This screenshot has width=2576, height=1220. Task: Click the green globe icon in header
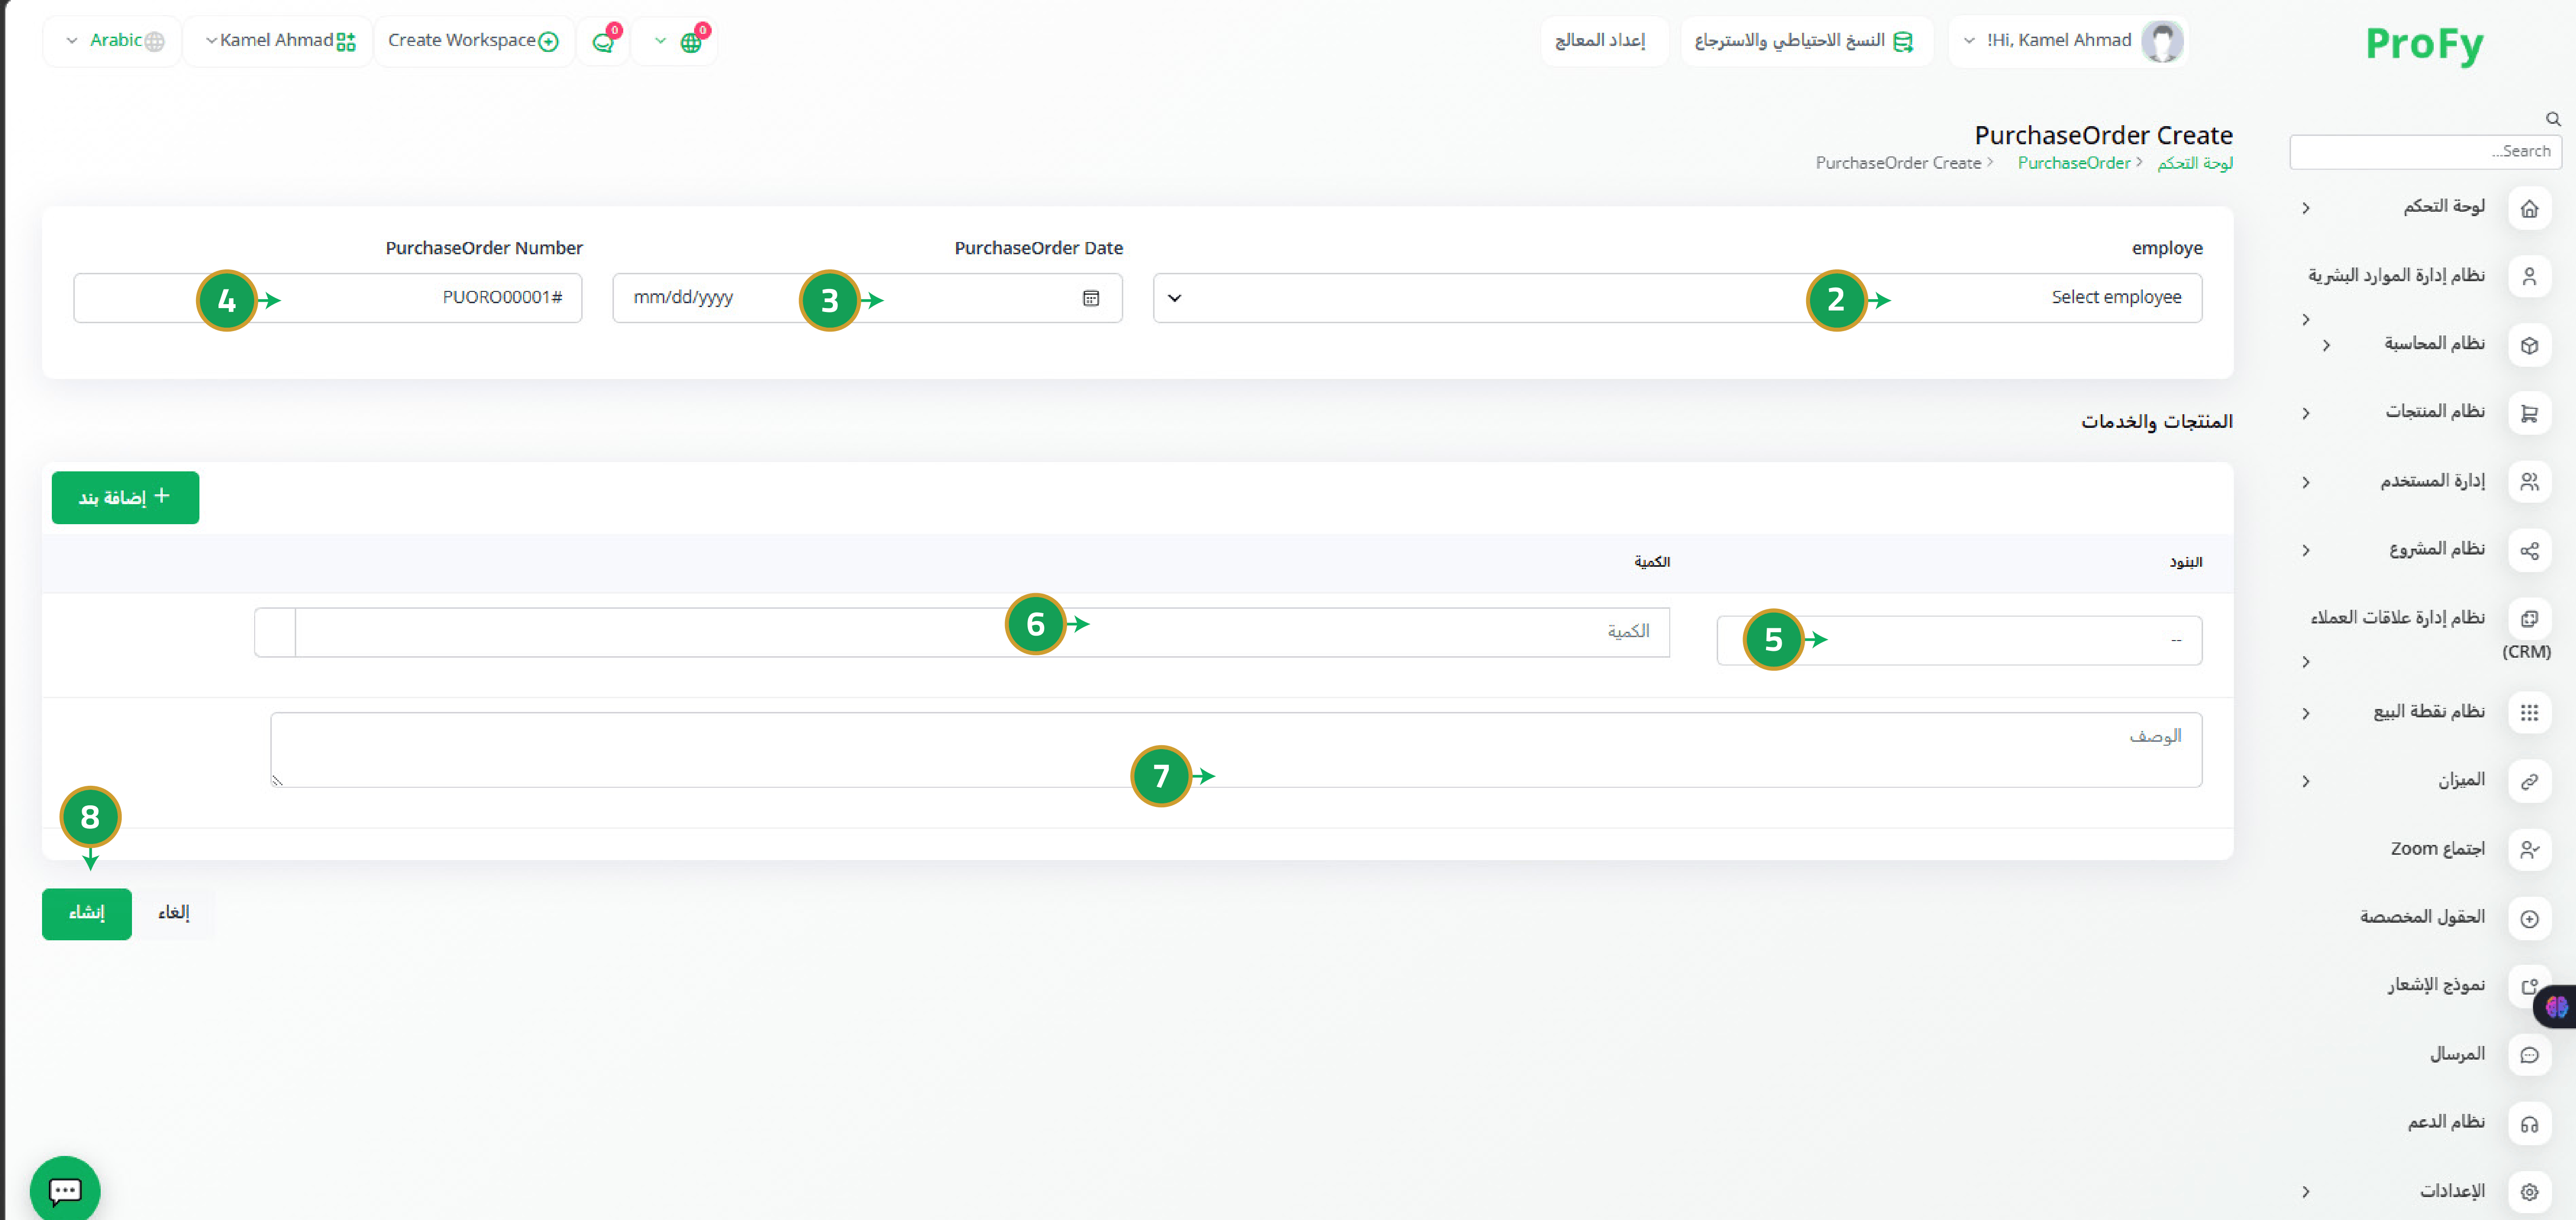pyautogui.click(x=691, y=42)
